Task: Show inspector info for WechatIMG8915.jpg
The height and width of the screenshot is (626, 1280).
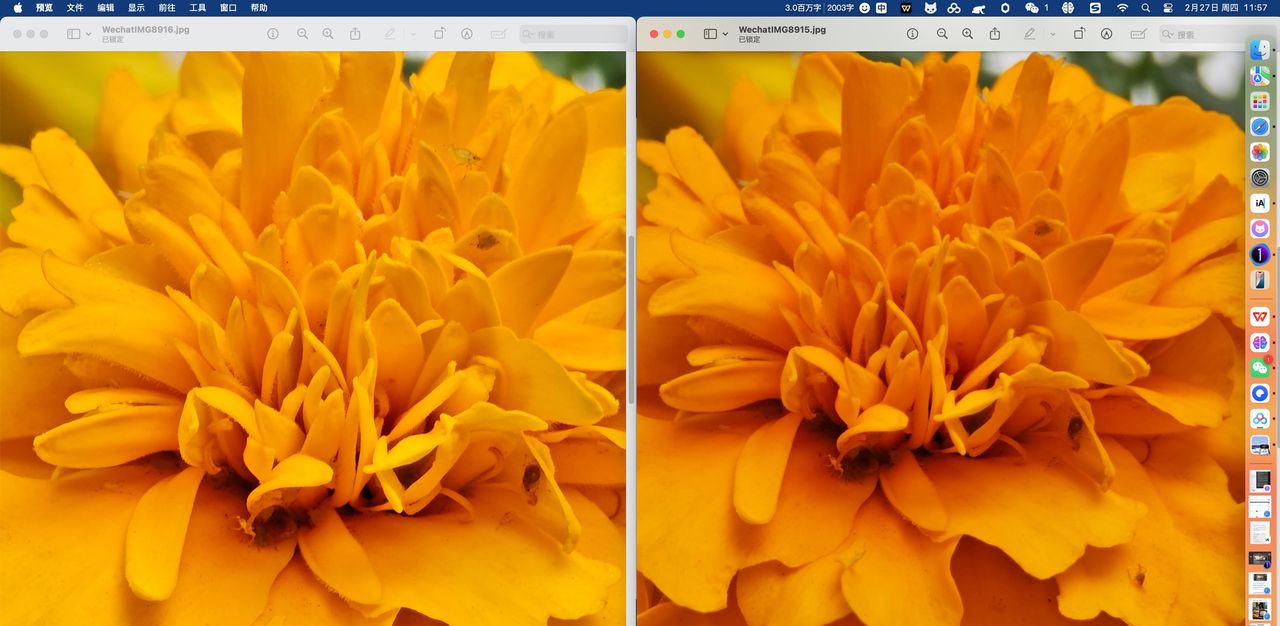Action: pyautogui.click(x=912, y=34)
